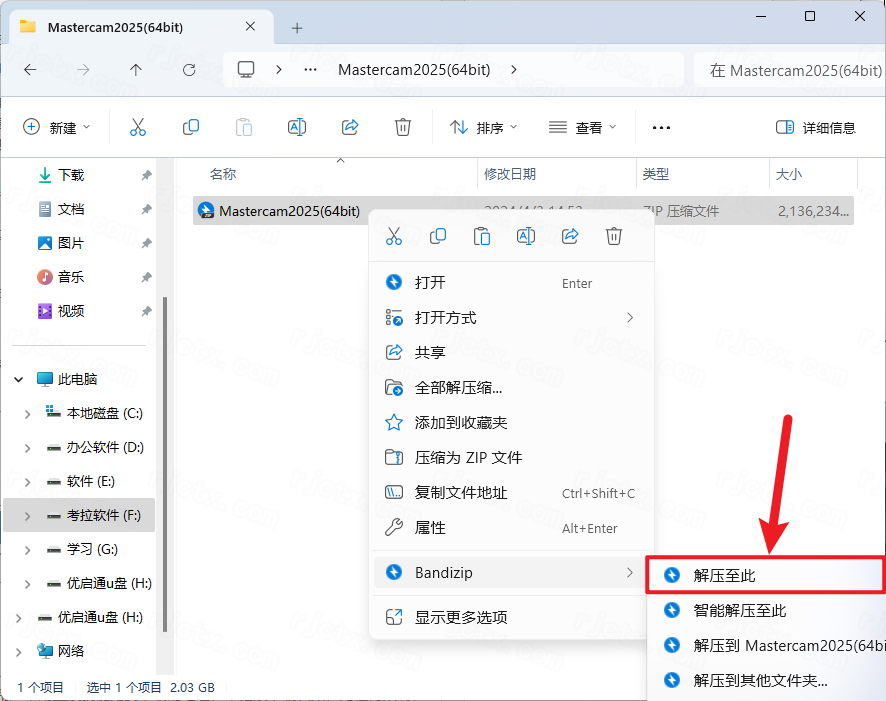
Task: Click the Rename icon in the context menu
Action: (525, 236)
